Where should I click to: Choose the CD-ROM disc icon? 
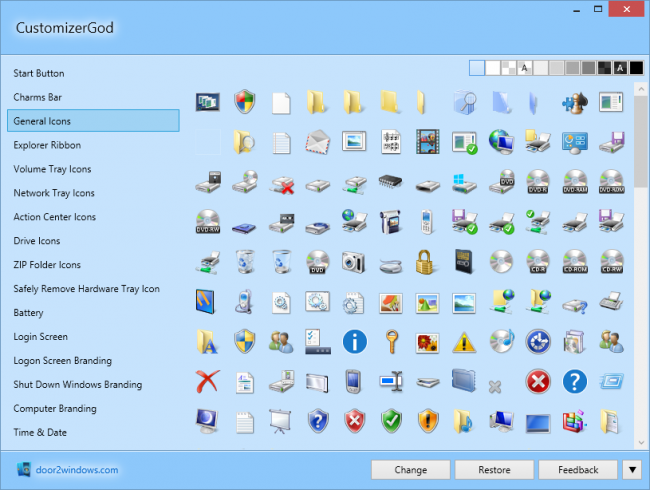(575, 261)
